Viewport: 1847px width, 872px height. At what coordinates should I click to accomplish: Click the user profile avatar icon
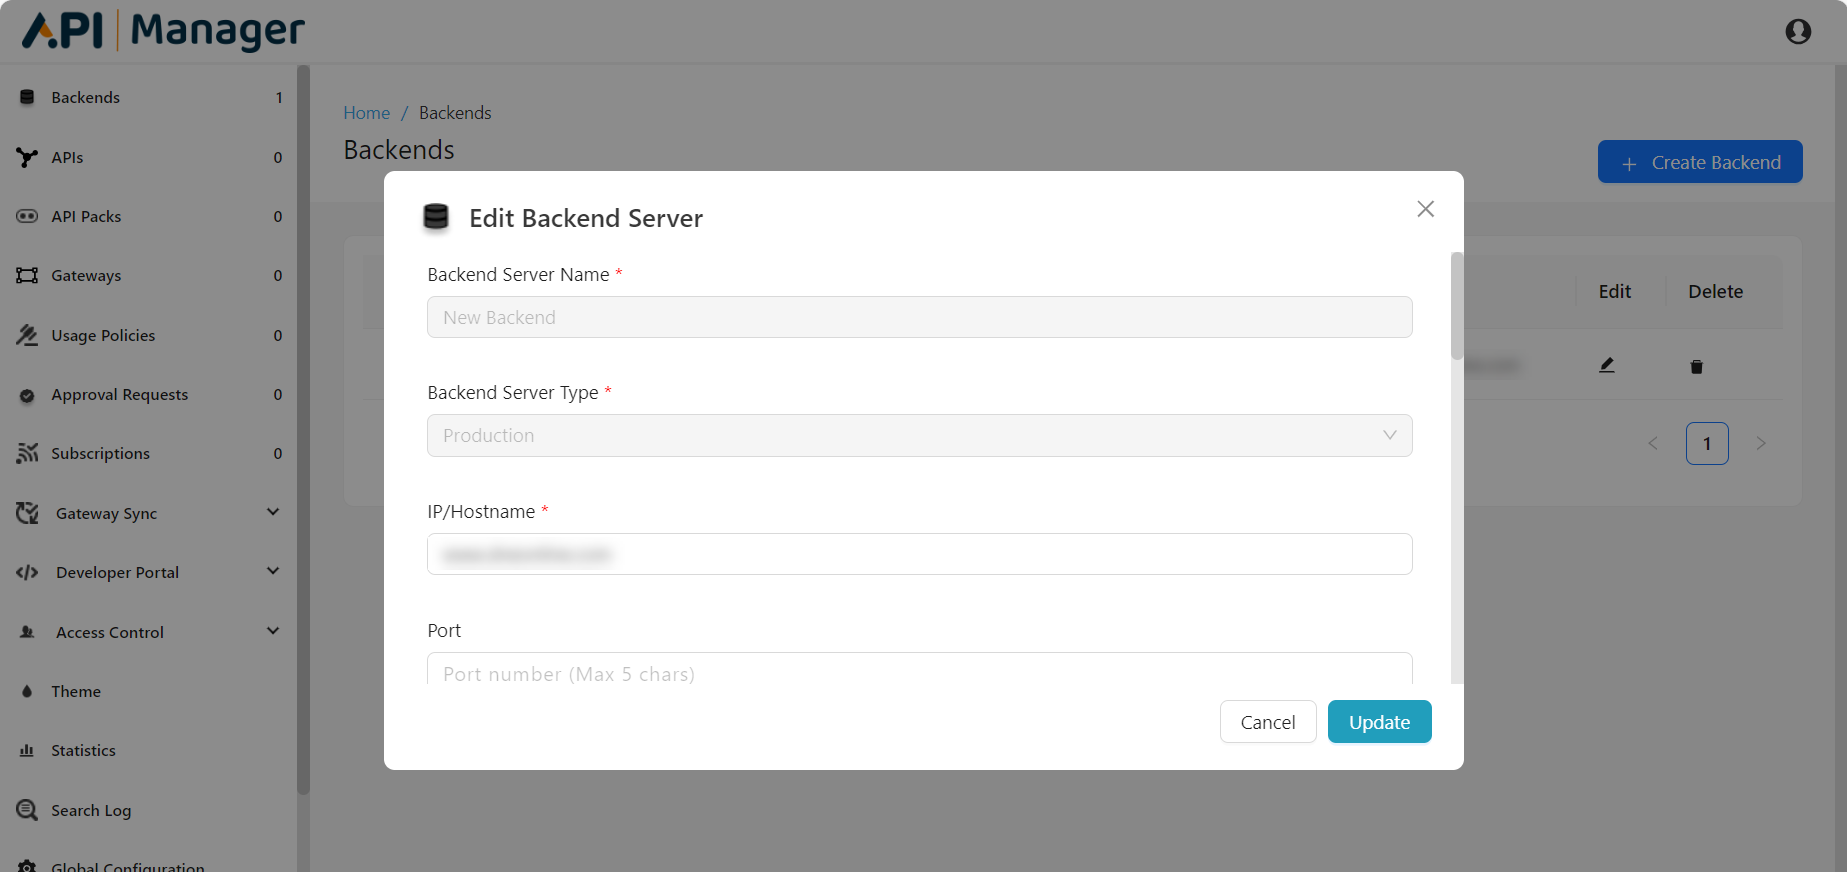coord(1797,32)
